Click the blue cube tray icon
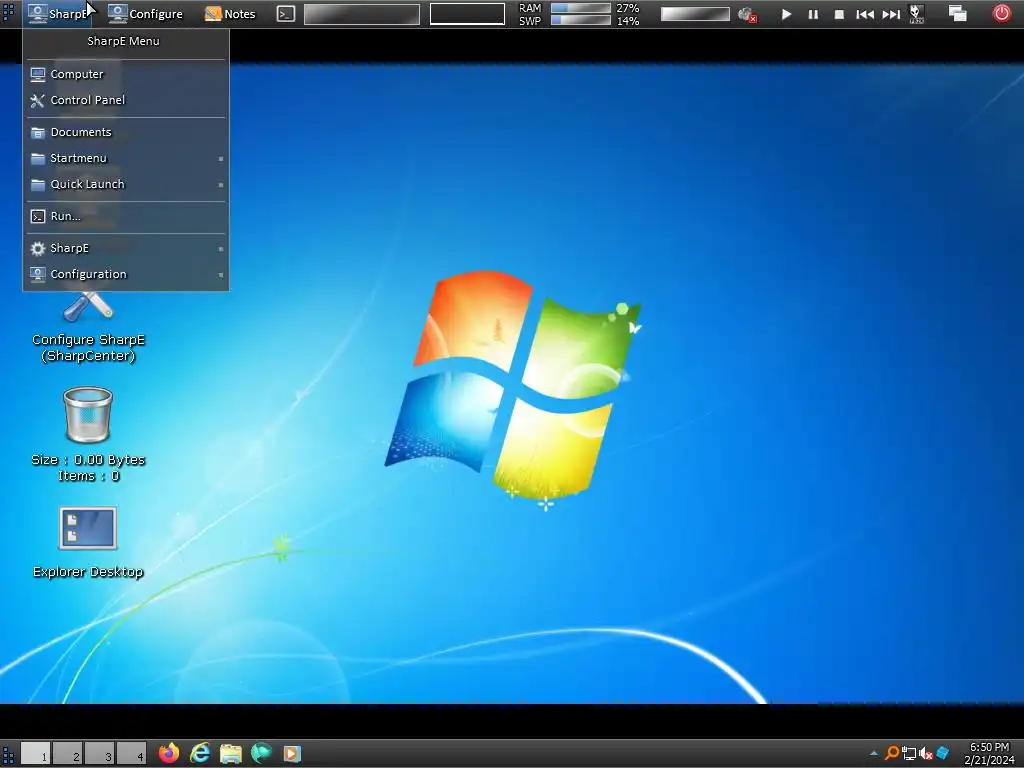Viewport: 1024px width, 768px height. (942, 754)
